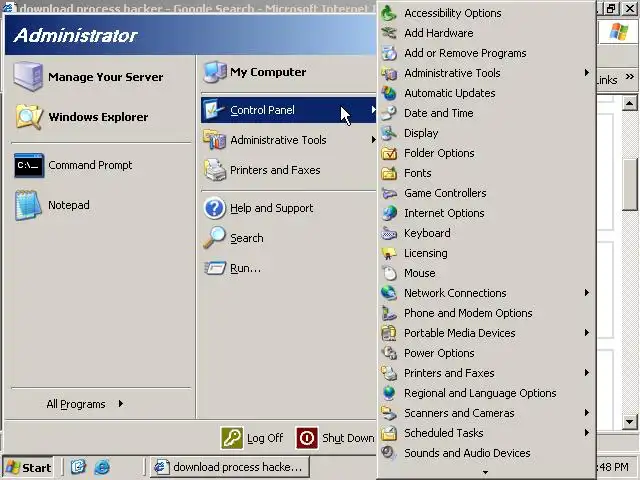Click the Start button
Image resolution: width=640 pixels, height=480 pixels.
tap(28, 467)
